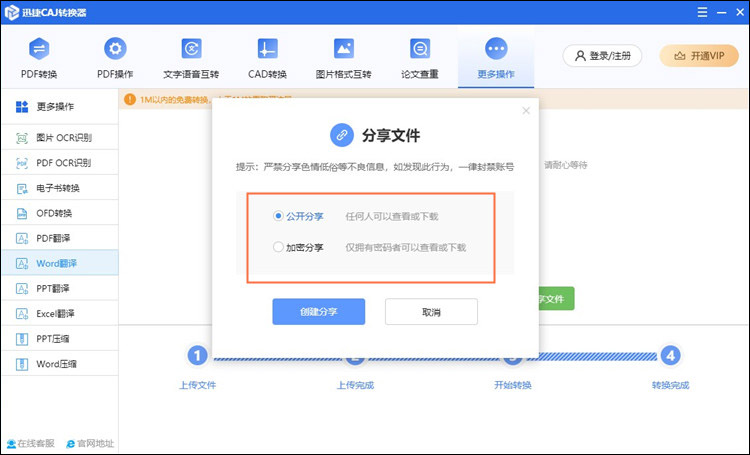Click the green 分享文件 button behind dialog
750x455 pixels.
(x=556, y=299)
